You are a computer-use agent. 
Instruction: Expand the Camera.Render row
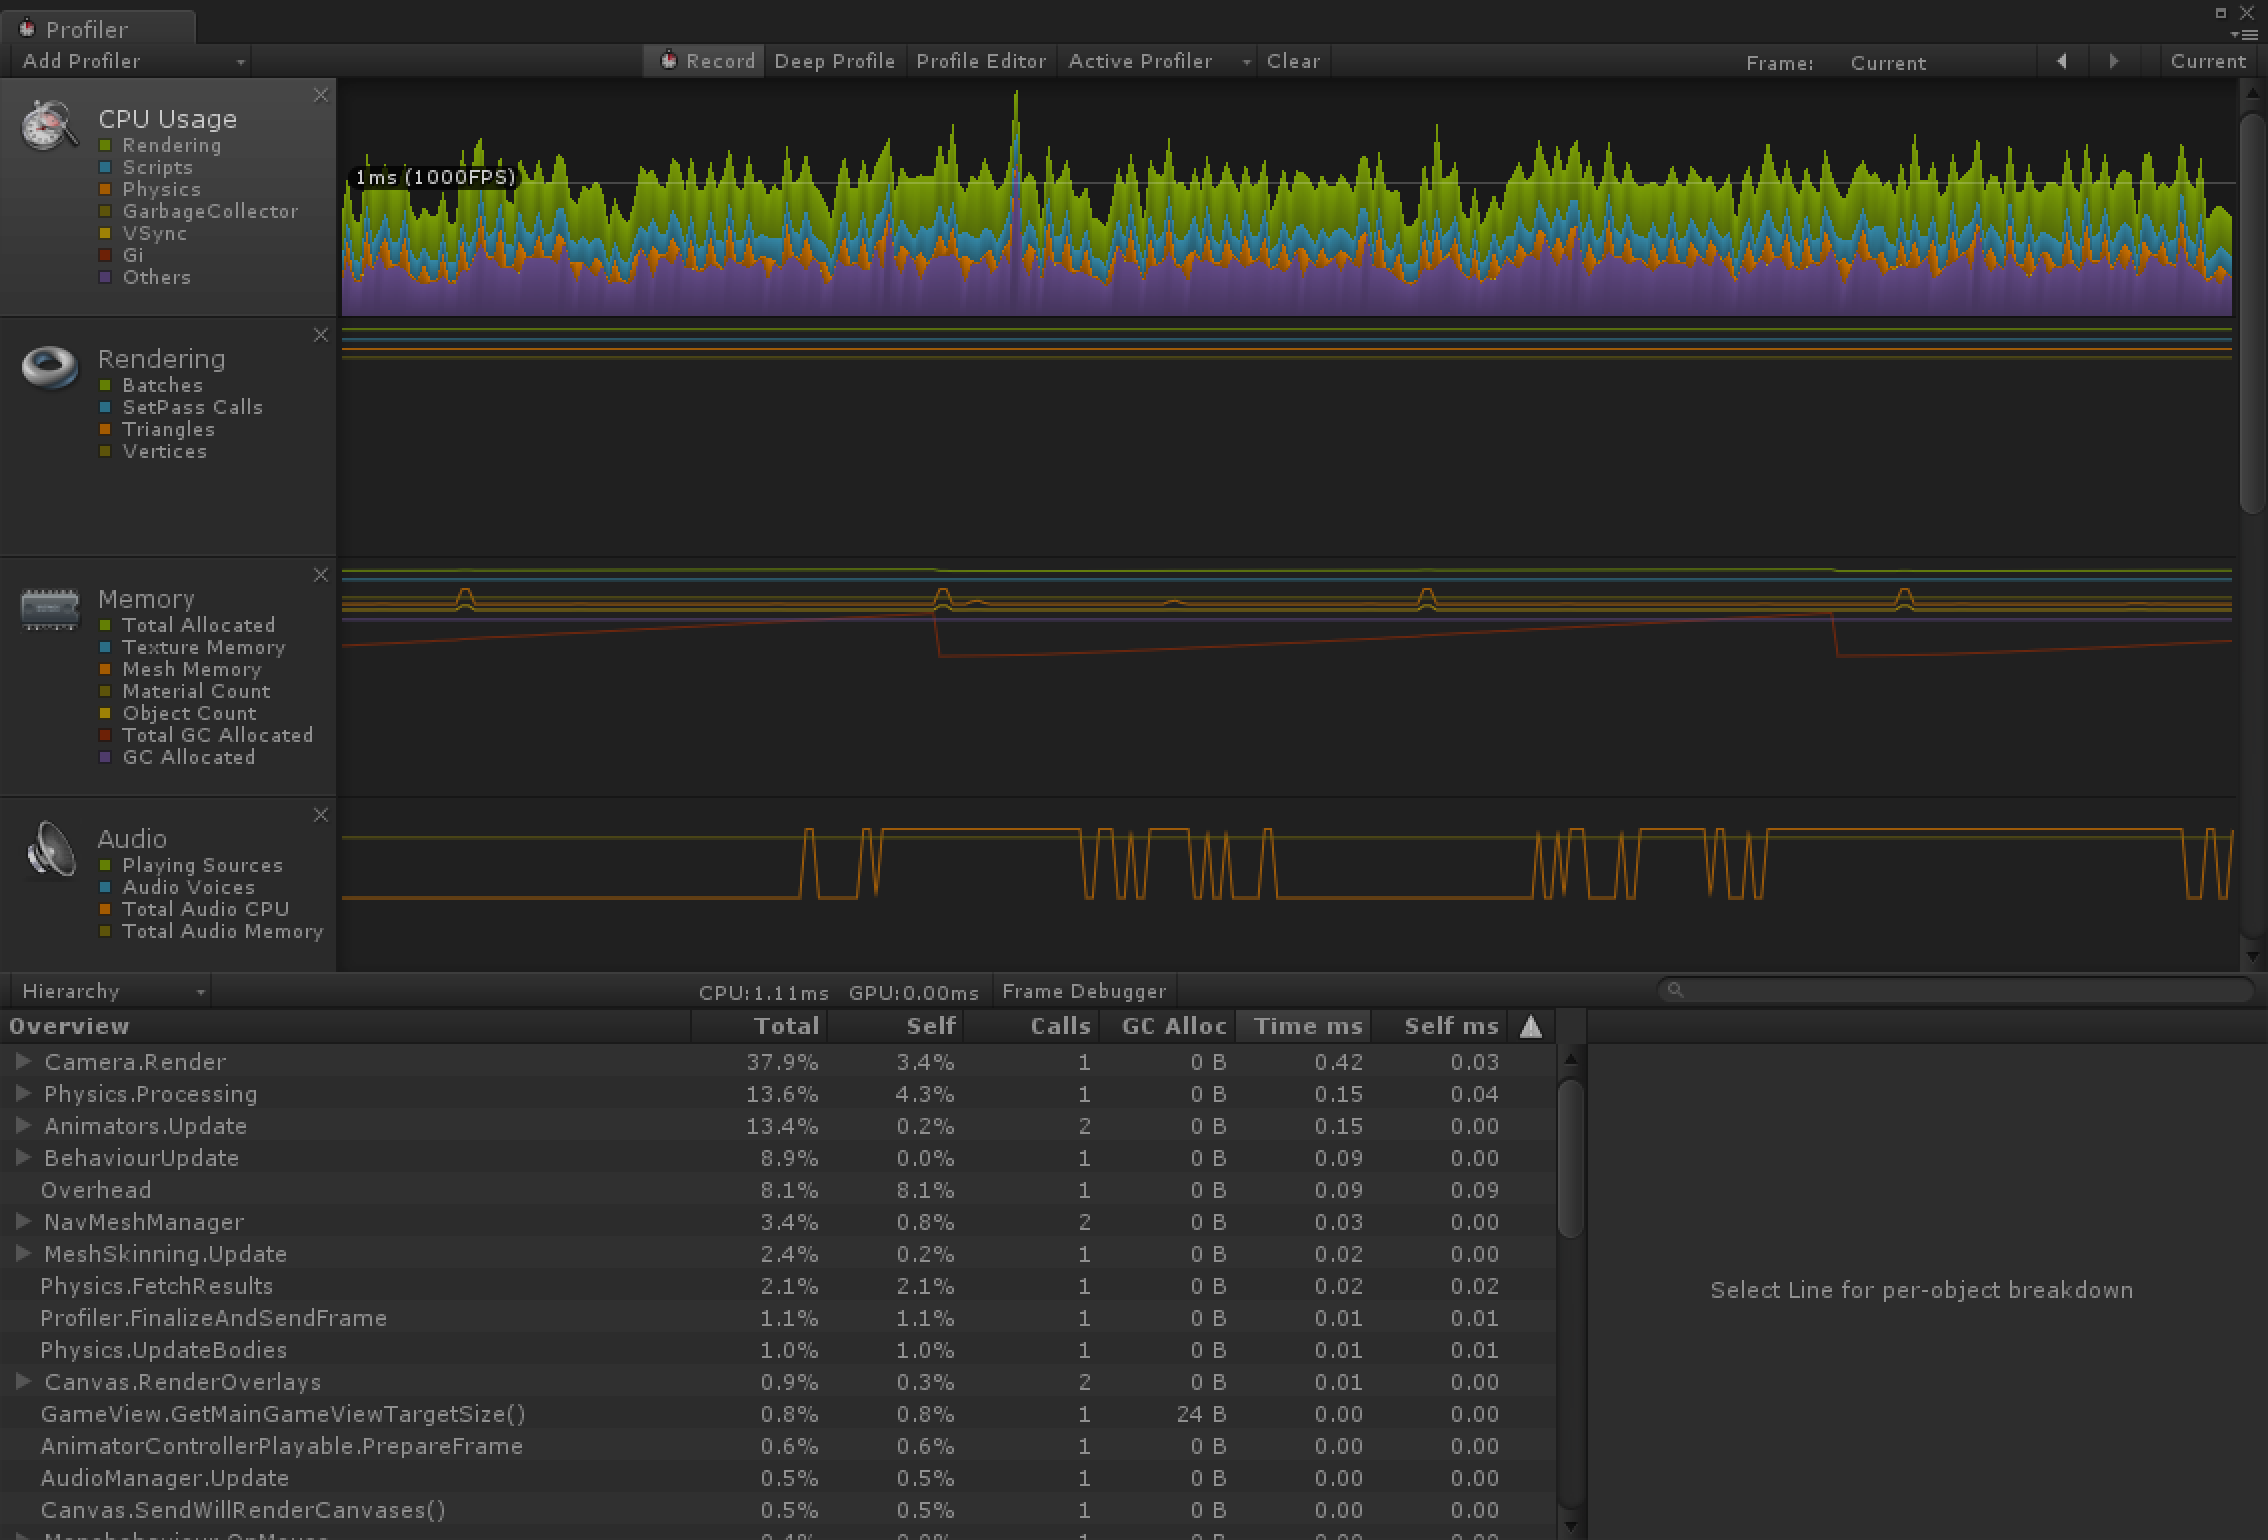[x=24, y=1061]
